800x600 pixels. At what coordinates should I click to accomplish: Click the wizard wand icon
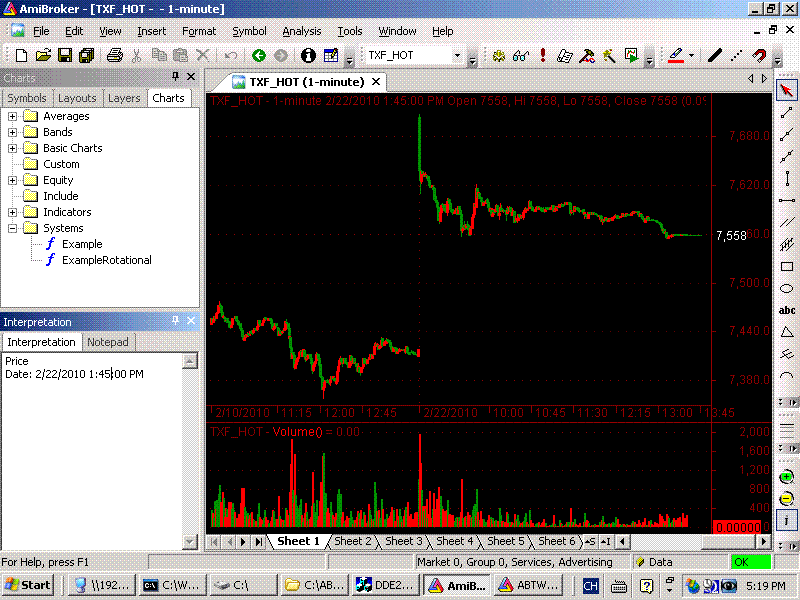[609, 55]
